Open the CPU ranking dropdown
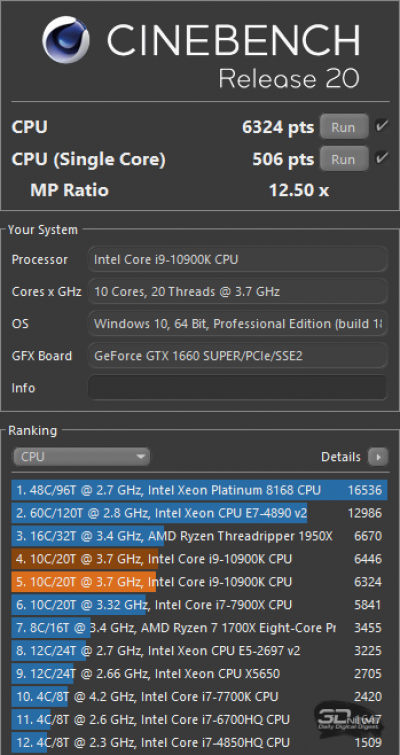This screenshot has width=400, height=755. pyautogui.click(x=81, y=456)
